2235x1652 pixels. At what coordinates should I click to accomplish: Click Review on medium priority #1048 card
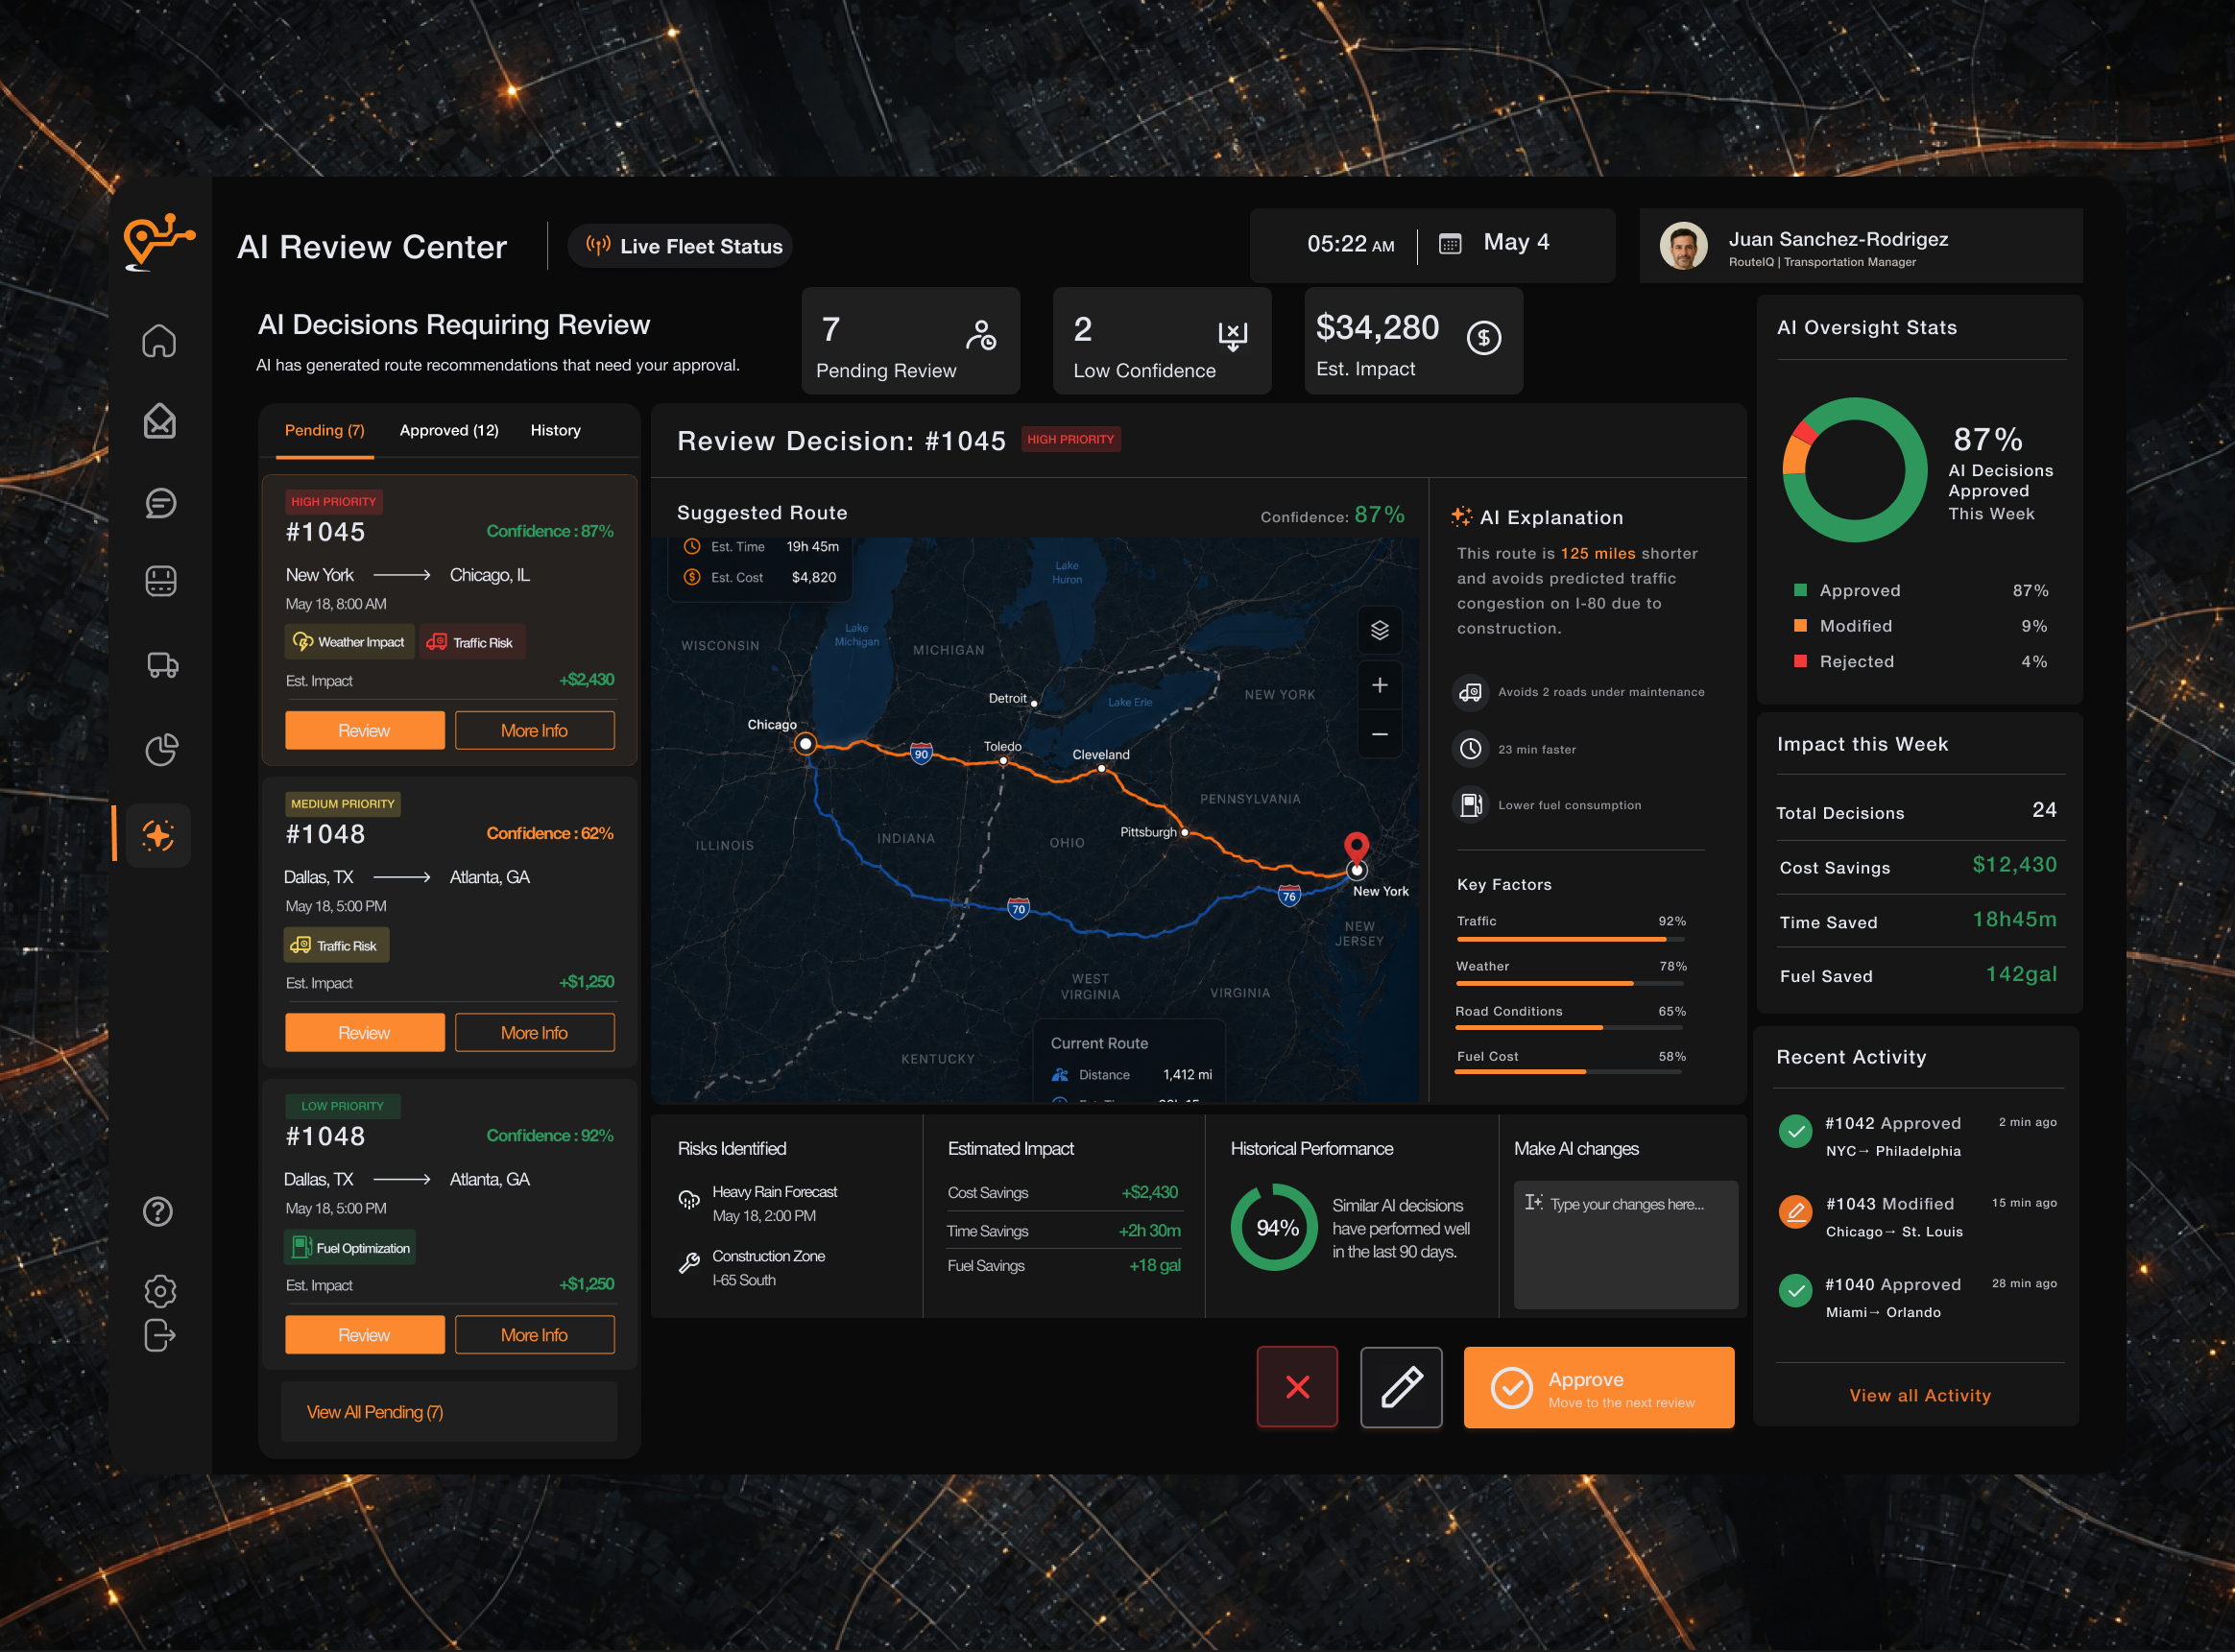click(364, 1032)
